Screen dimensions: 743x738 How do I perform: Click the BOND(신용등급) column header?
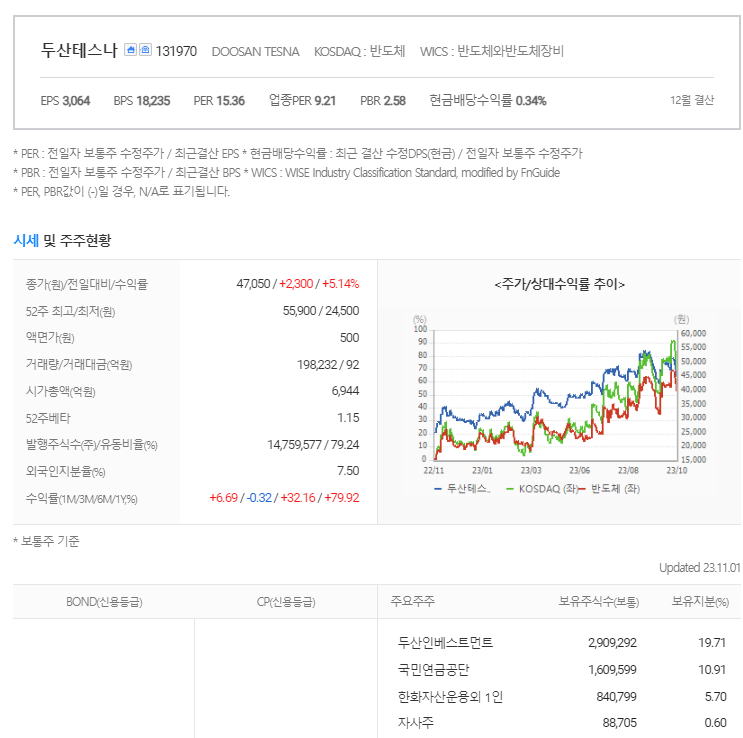(104, 601)
